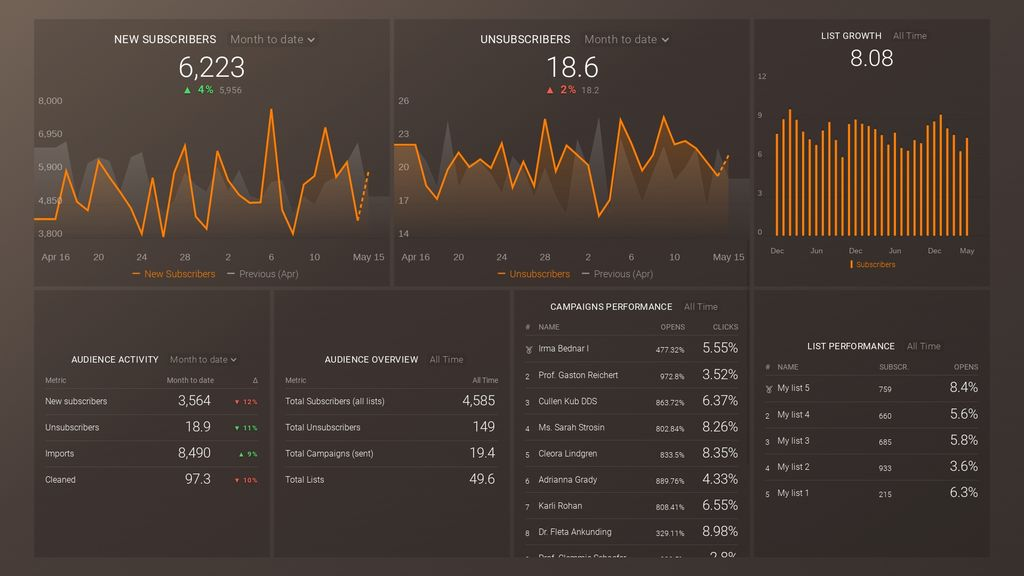Click green down arrow in Unsubscribers activity row
The image size is (1024, 576).
(x=236, y=428)
